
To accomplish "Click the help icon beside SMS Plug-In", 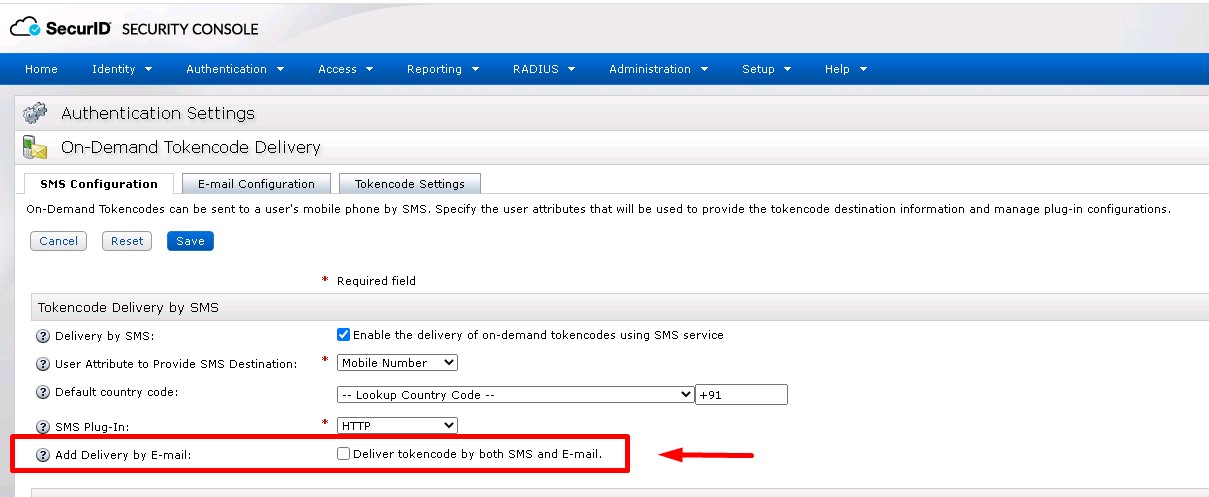I will pos(43,427).
